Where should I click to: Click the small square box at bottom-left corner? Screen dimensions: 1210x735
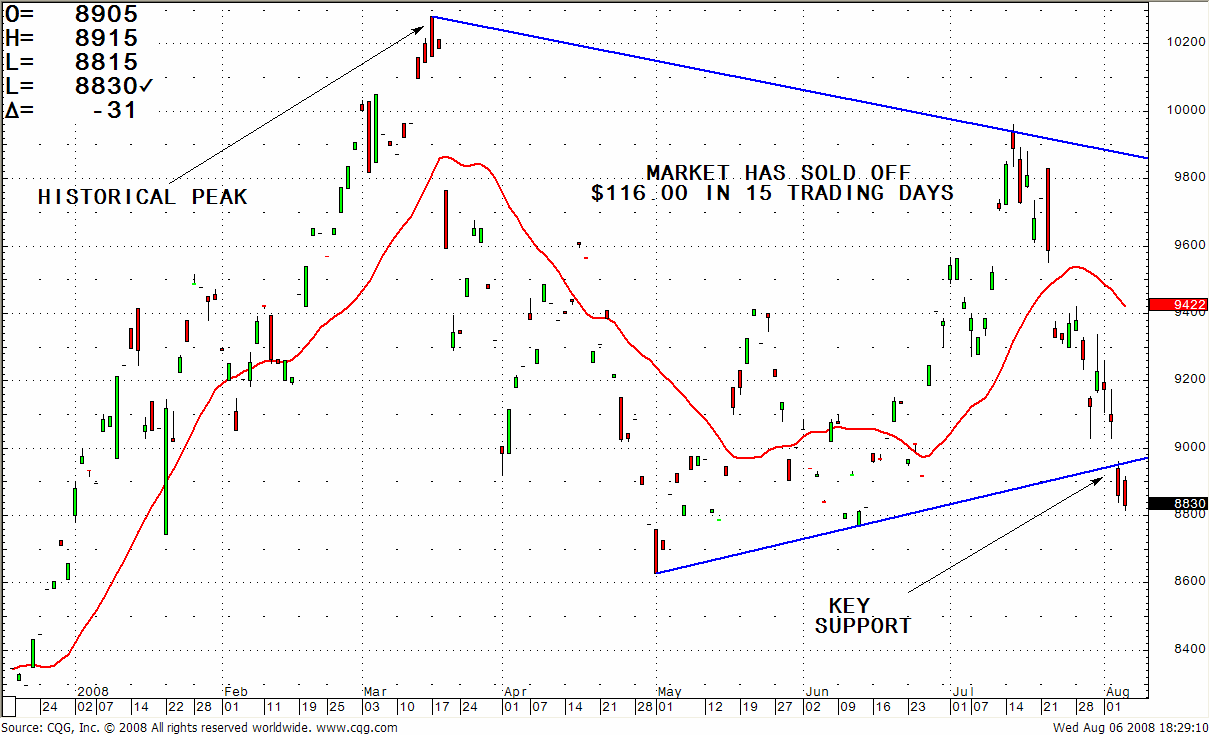8,705
